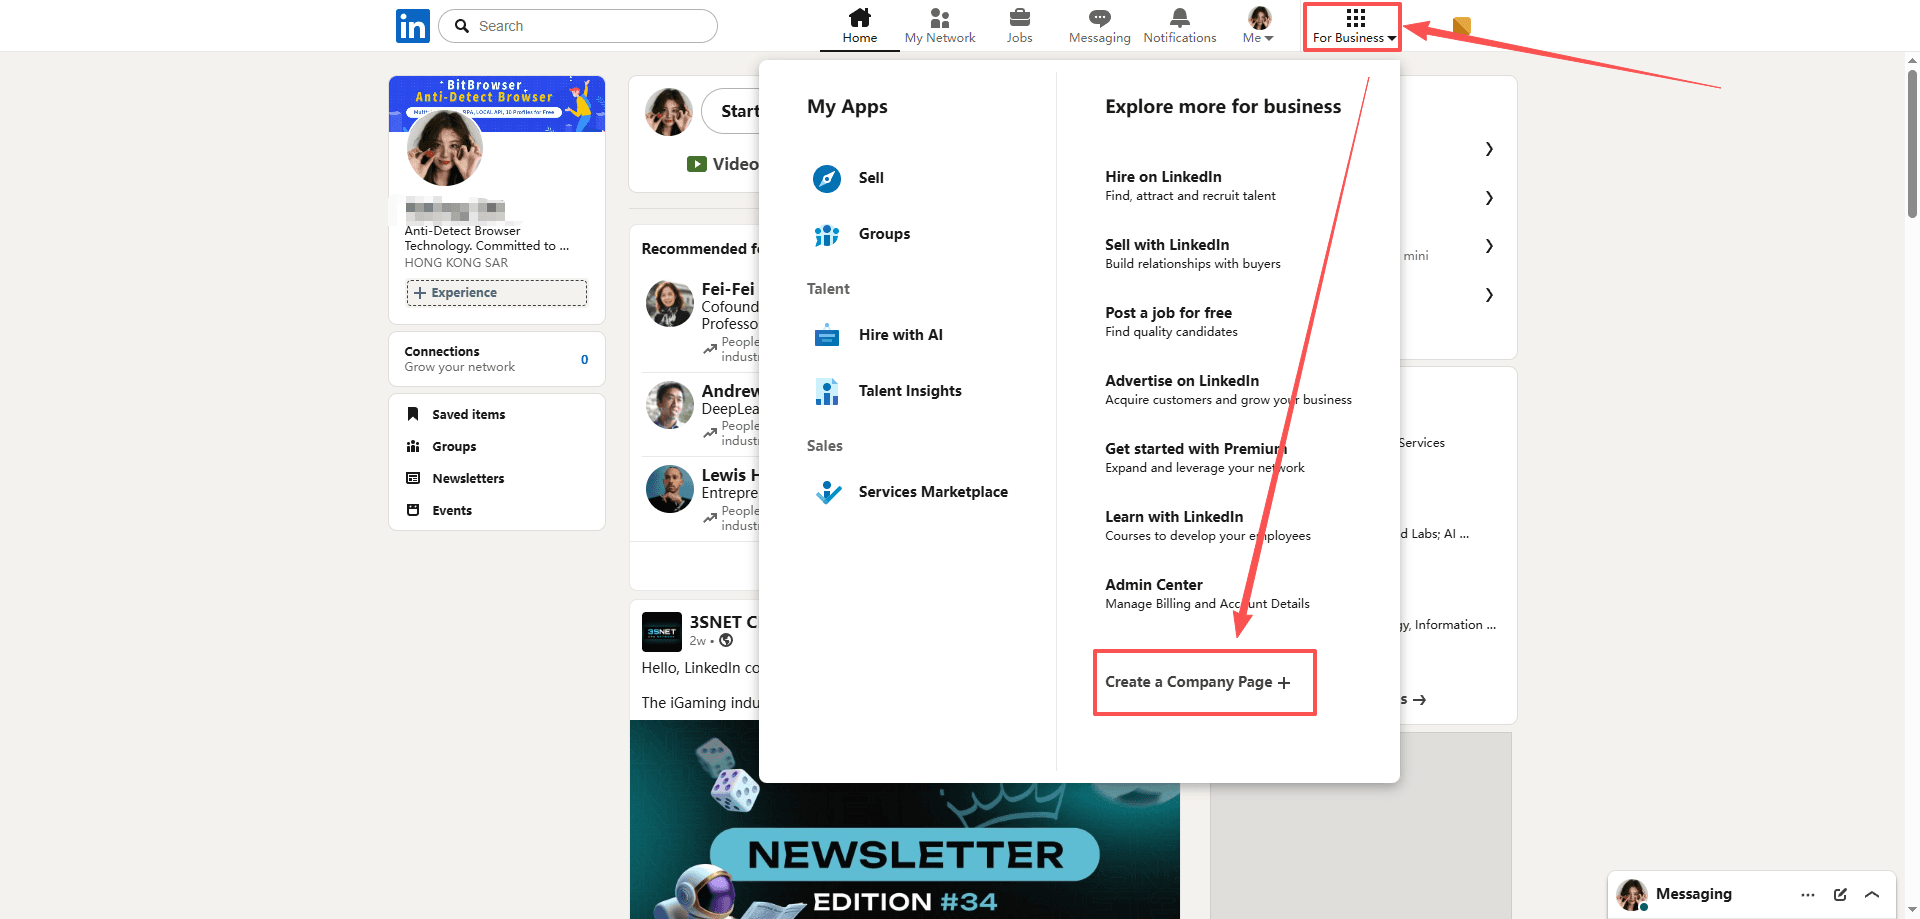Expand the fourth chevron in right panel

pos(1489,295)
